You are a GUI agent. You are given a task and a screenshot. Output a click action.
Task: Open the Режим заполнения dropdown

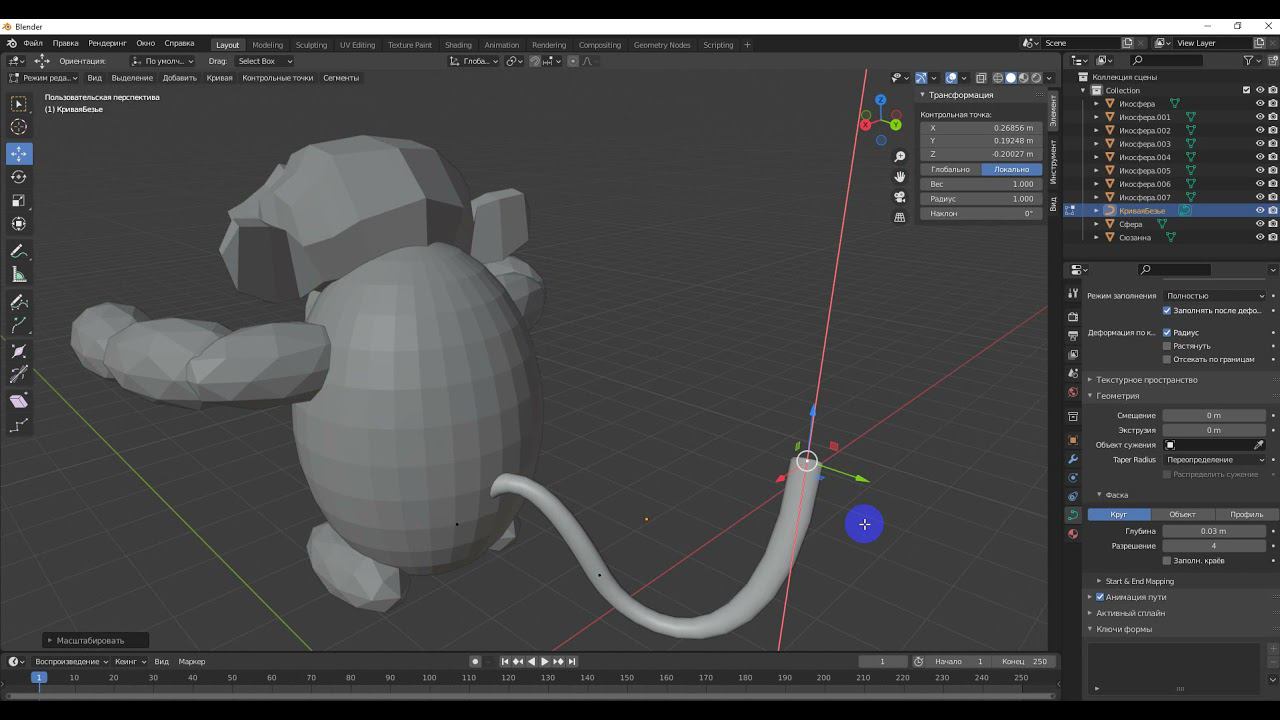click(x=1214, y=296)
